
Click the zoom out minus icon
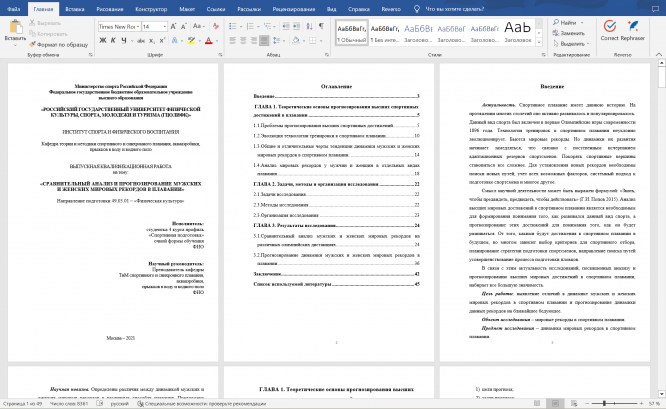(588, 403)
